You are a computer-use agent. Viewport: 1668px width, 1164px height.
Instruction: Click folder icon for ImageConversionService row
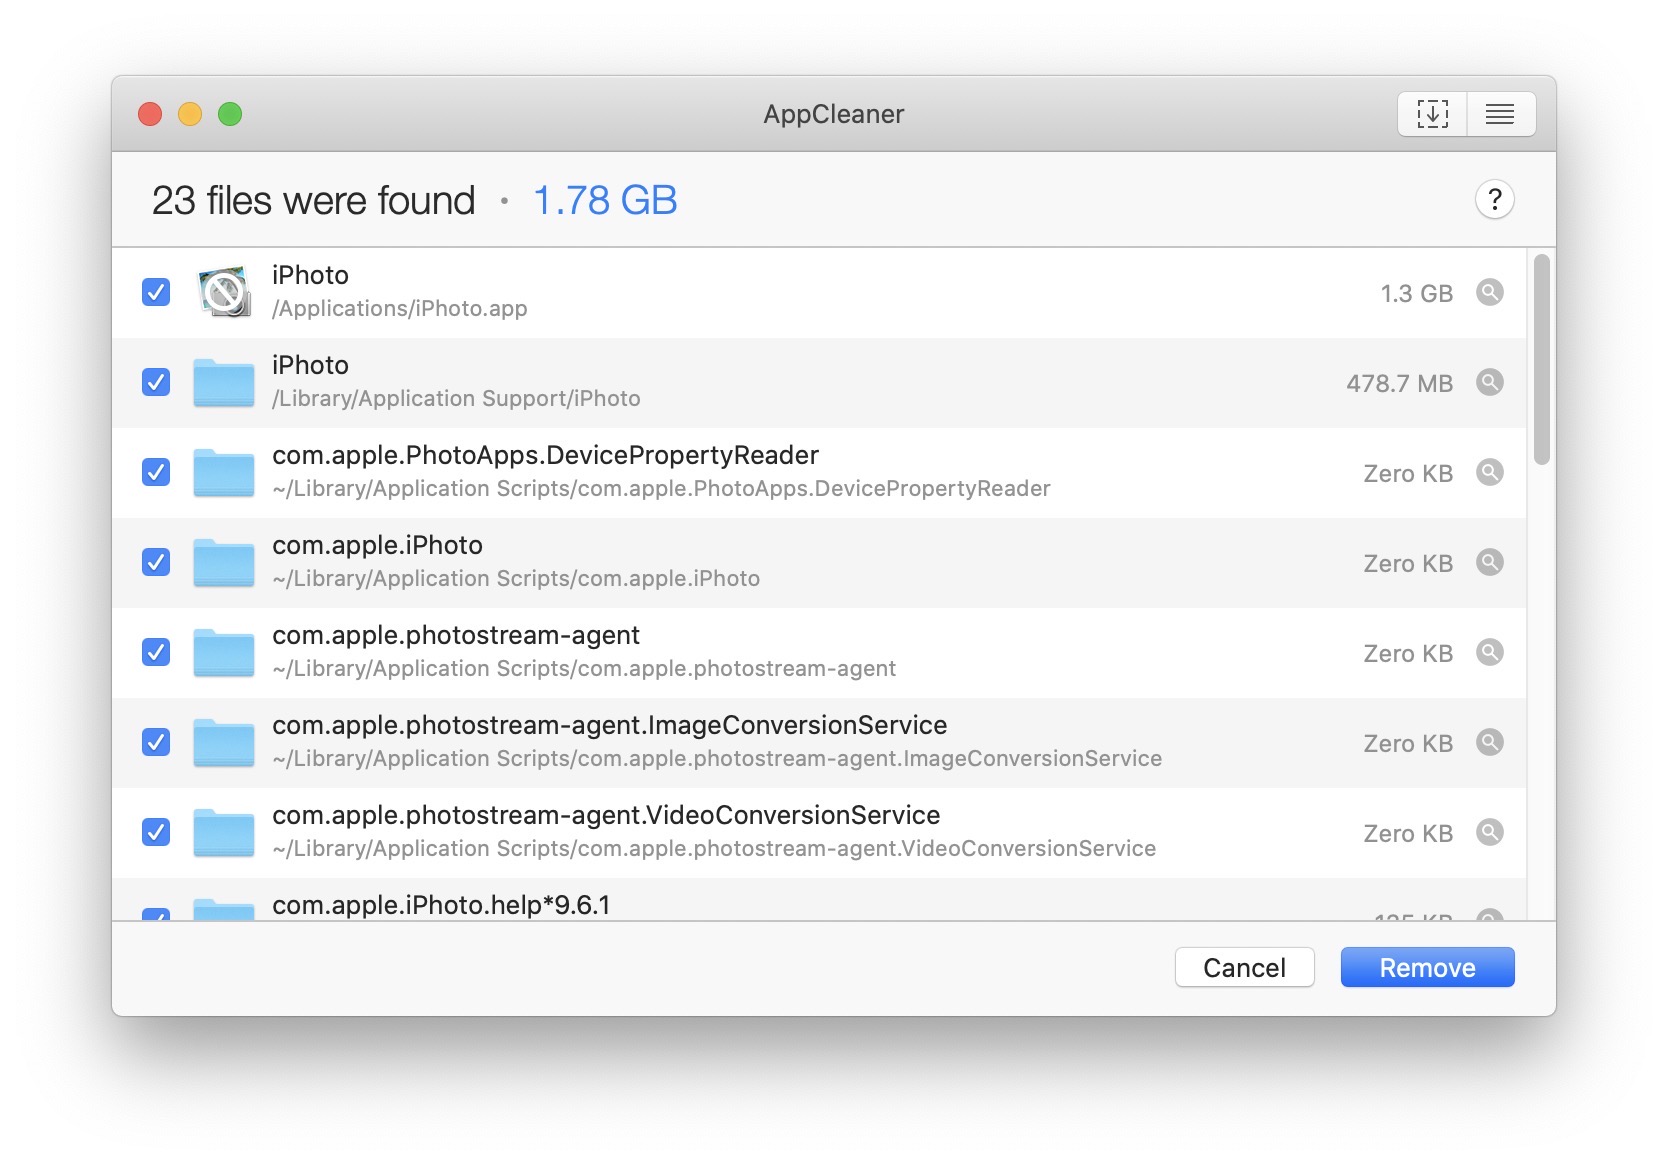(x=224, y=742)
